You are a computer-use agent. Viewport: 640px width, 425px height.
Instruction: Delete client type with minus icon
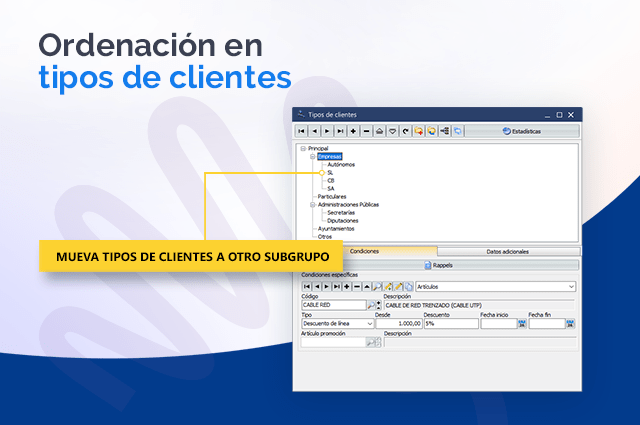tap(367, 131)
